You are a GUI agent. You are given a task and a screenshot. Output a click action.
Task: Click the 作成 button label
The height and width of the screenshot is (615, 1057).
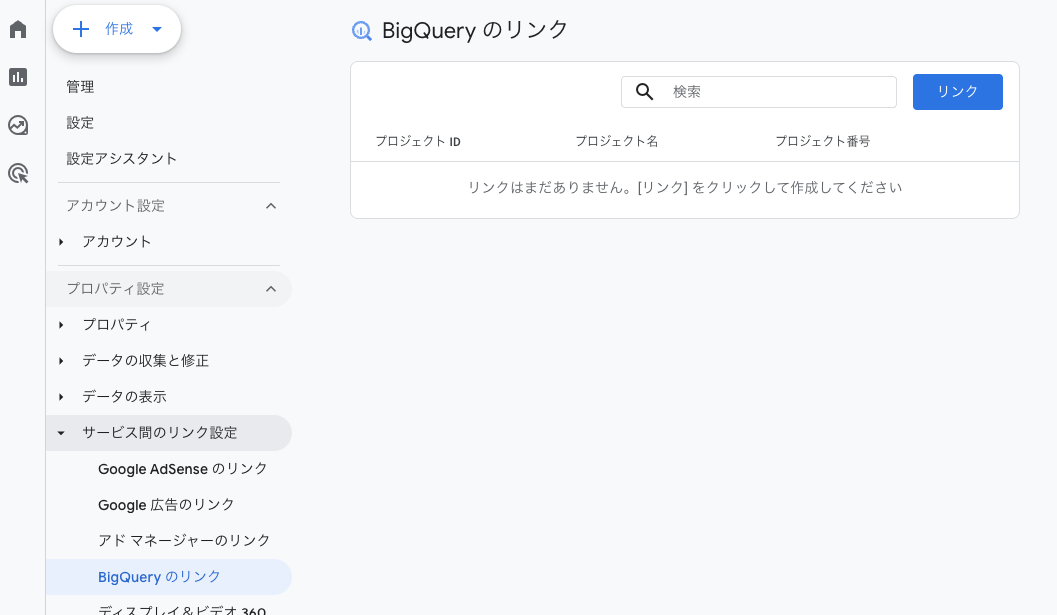tap(119, 29)
